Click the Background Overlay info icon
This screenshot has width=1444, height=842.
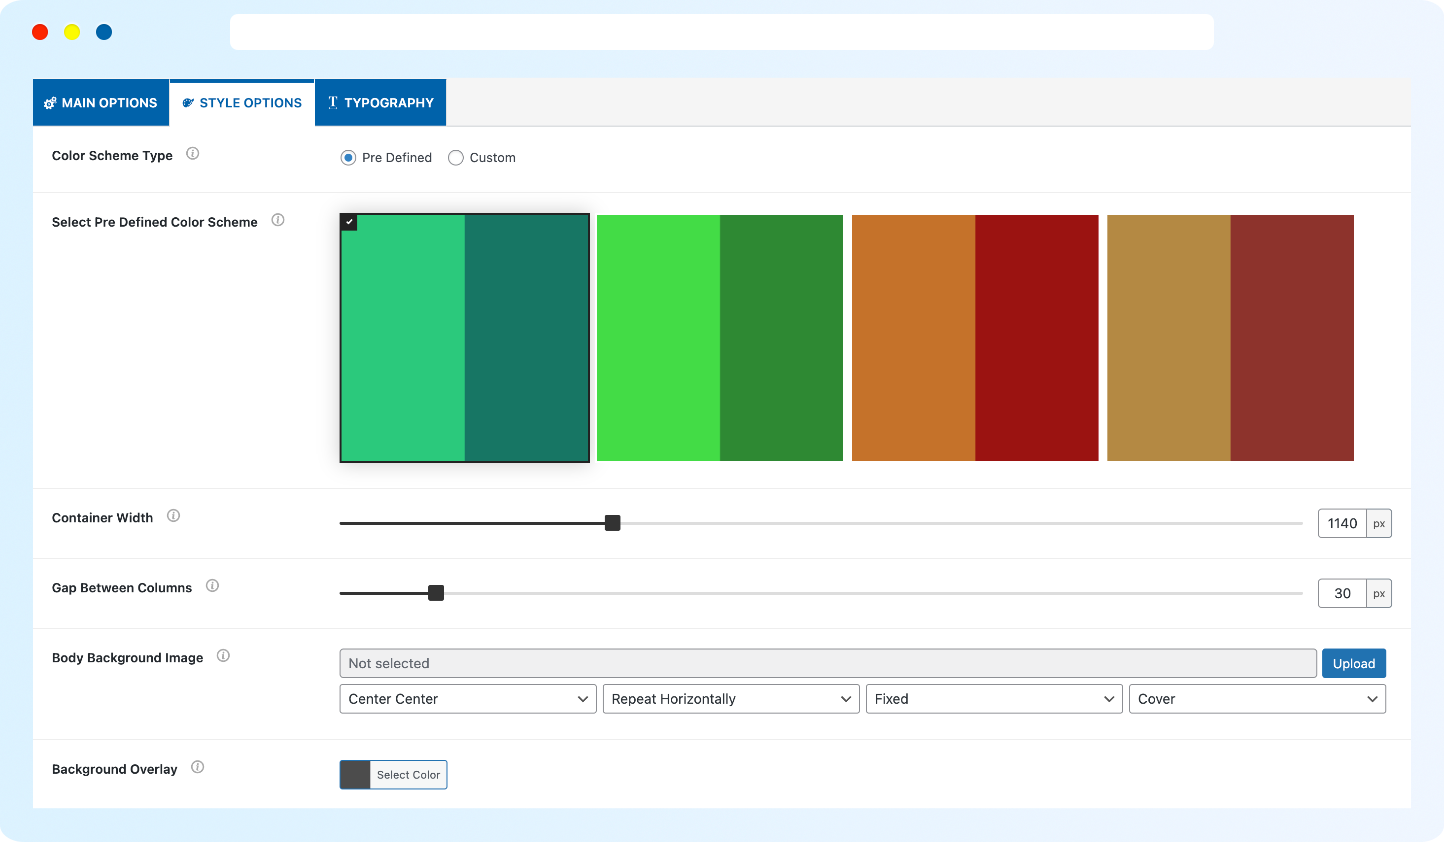pyautogui.click(x=198, y=767)
